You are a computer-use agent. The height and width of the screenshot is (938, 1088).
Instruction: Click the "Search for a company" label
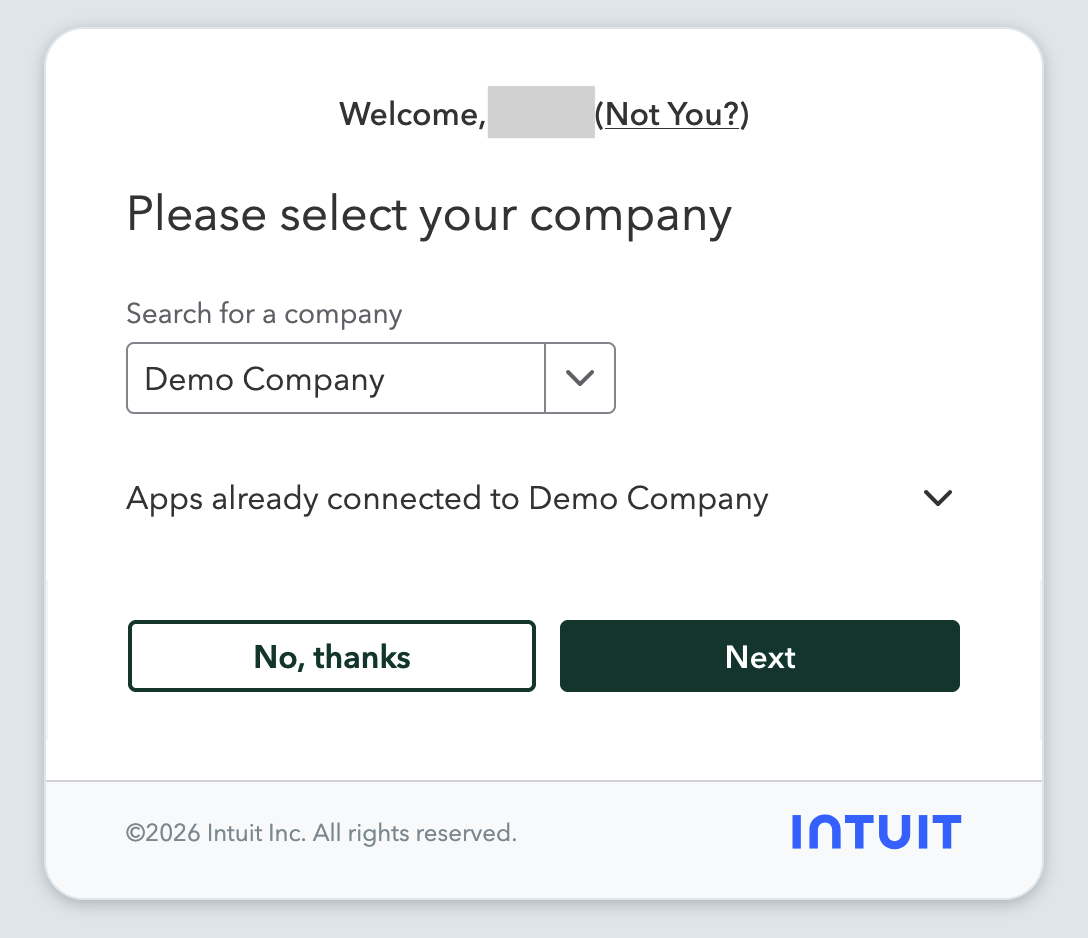click(264, 314)
